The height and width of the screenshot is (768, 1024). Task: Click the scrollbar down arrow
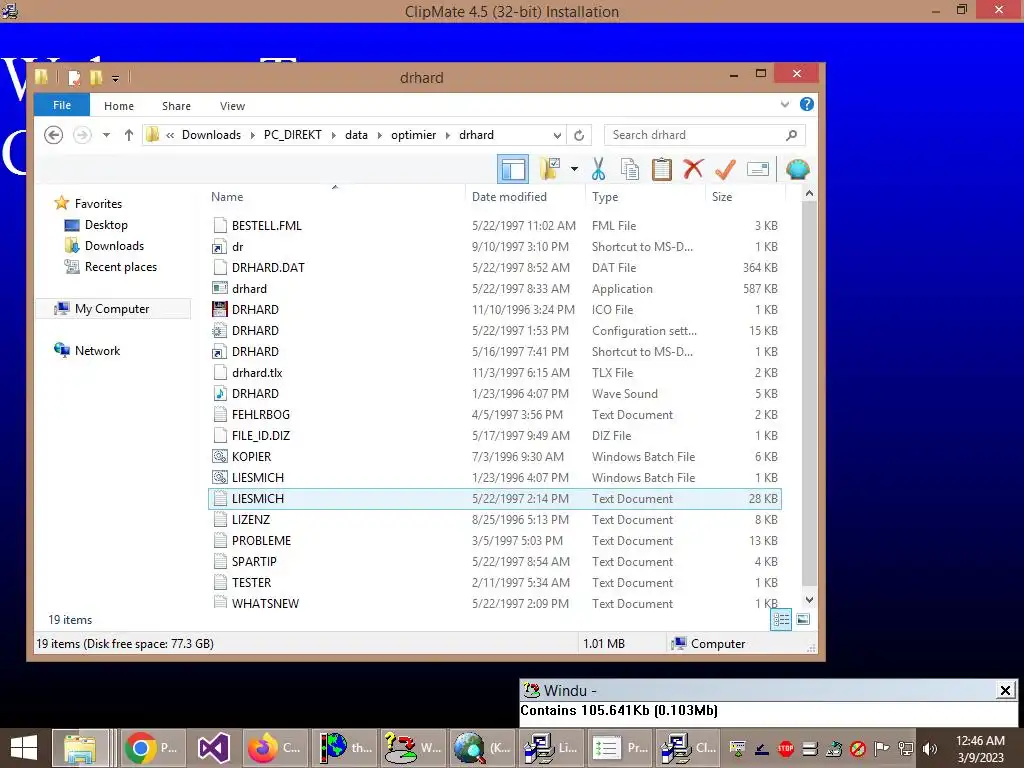click(809, 600)
